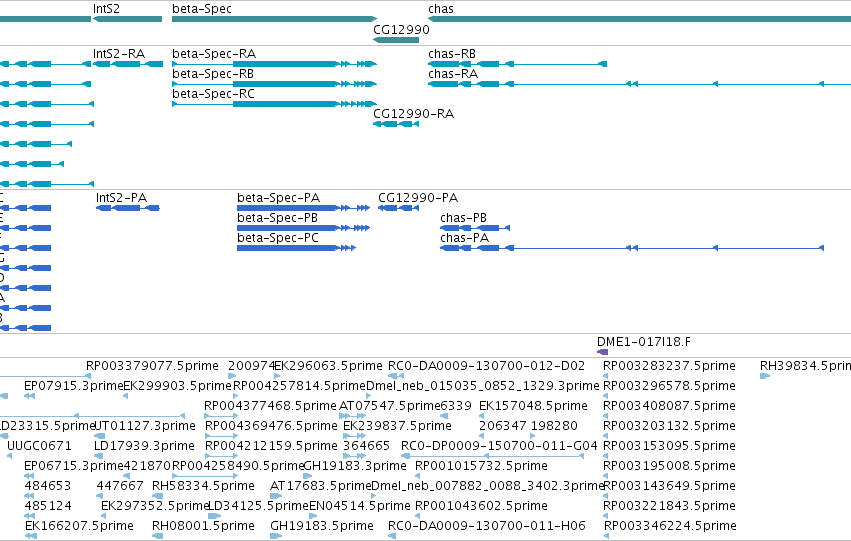This screenshot has height=541, width=851.
Task: Click the RP003153095.5prime label
Action: [670, 446]
